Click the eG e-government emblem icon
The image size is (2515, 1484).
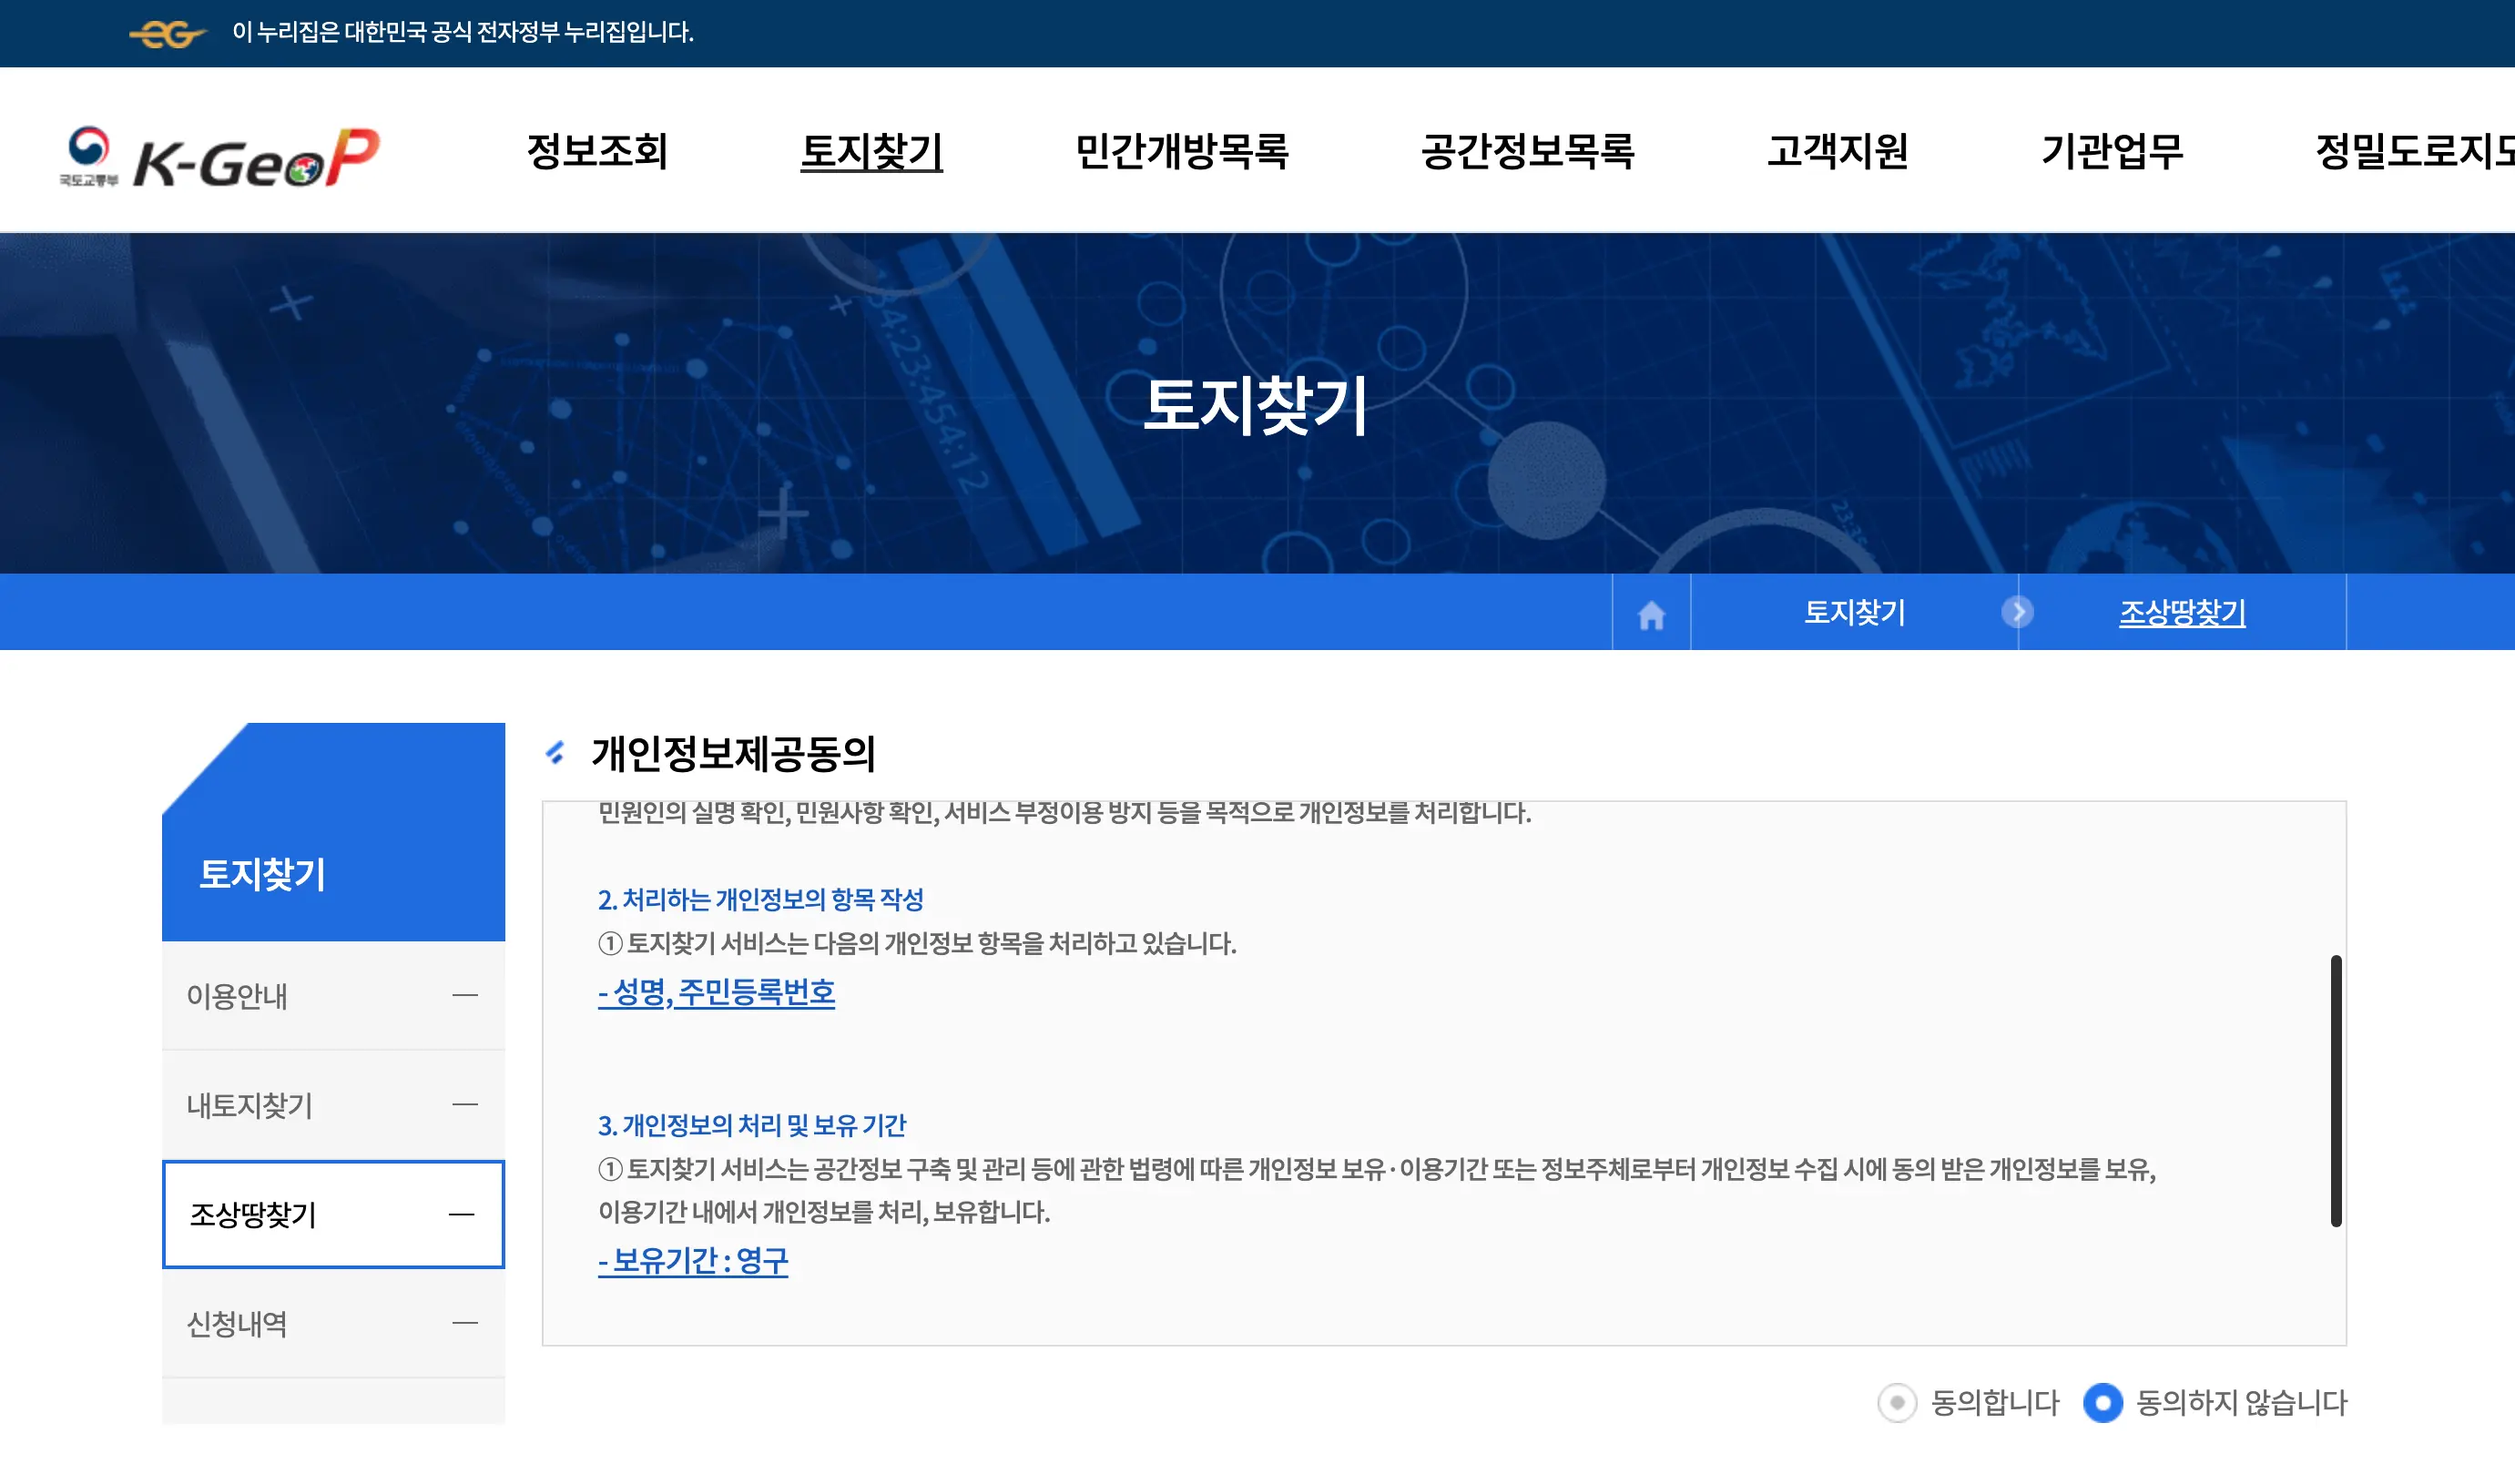167,34
